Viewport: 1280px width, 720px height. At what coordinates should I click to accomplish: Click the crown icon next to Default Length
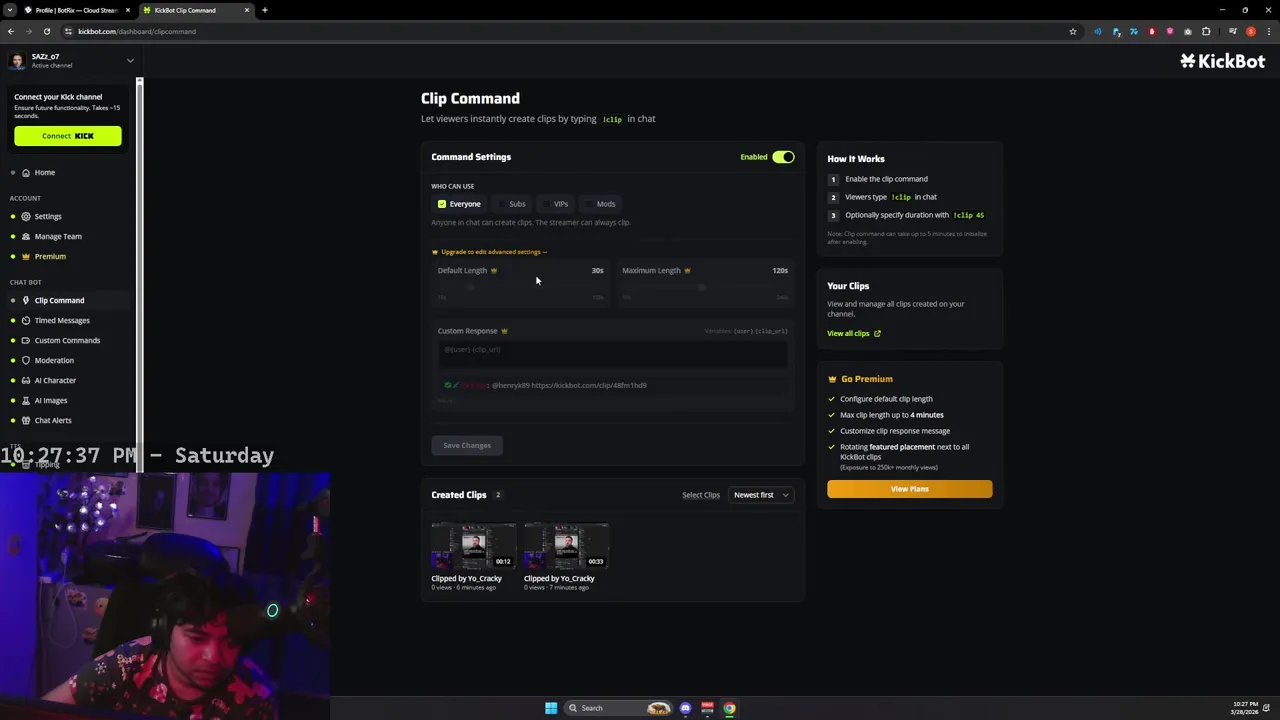[x=494, y=271]
